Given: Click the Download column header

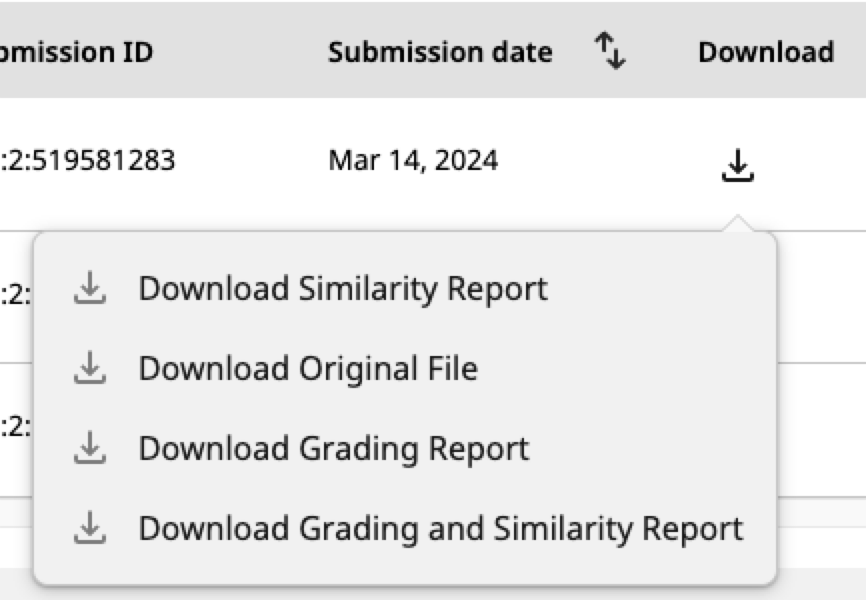Looking at the screenshot, I should (x=766, y=52).
